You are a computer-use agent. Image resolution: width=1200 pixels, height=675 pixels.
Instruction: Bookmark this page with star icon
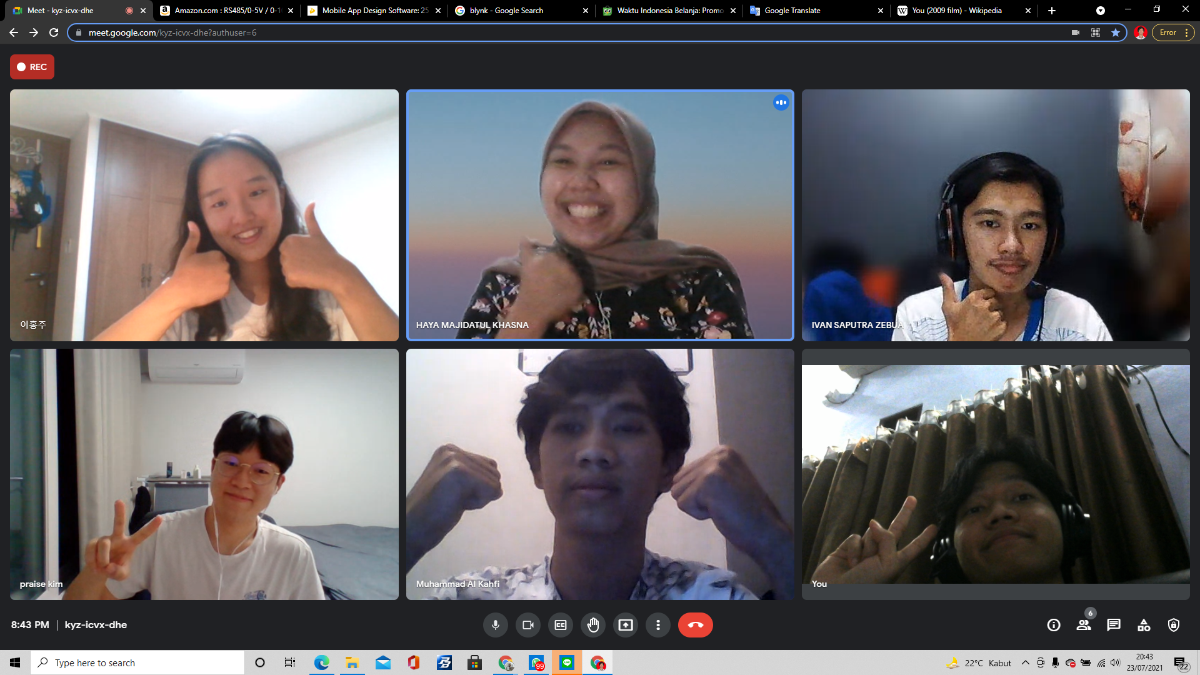click(1115, 32)
